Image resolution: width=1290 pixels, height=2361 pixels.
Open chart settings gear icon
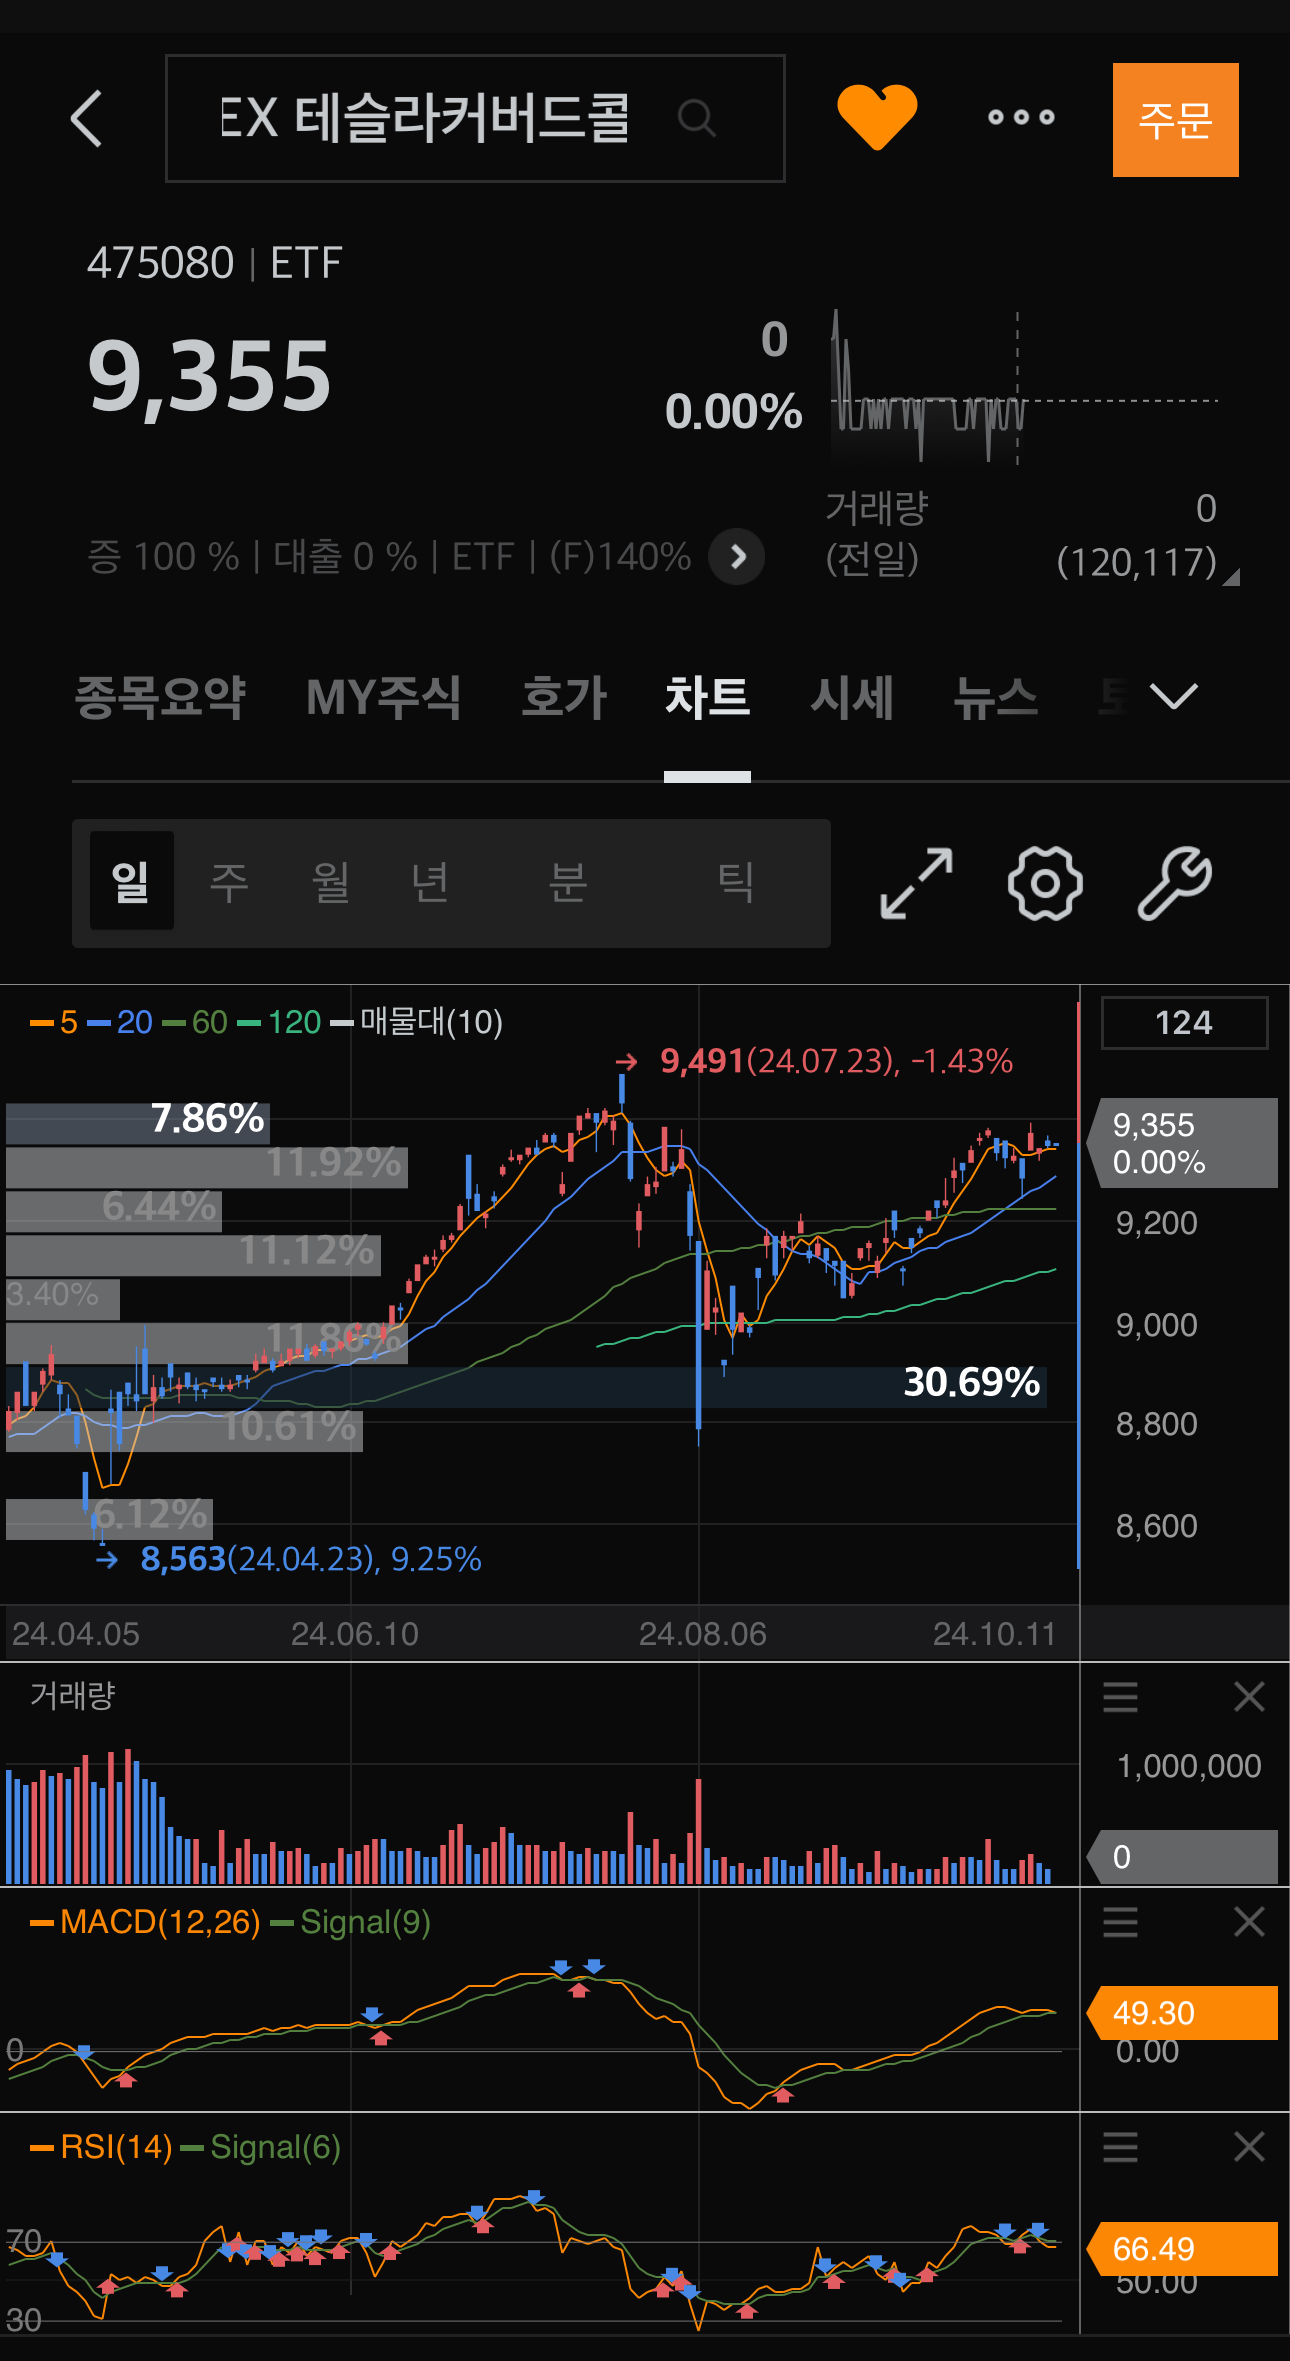[1045, 883]
